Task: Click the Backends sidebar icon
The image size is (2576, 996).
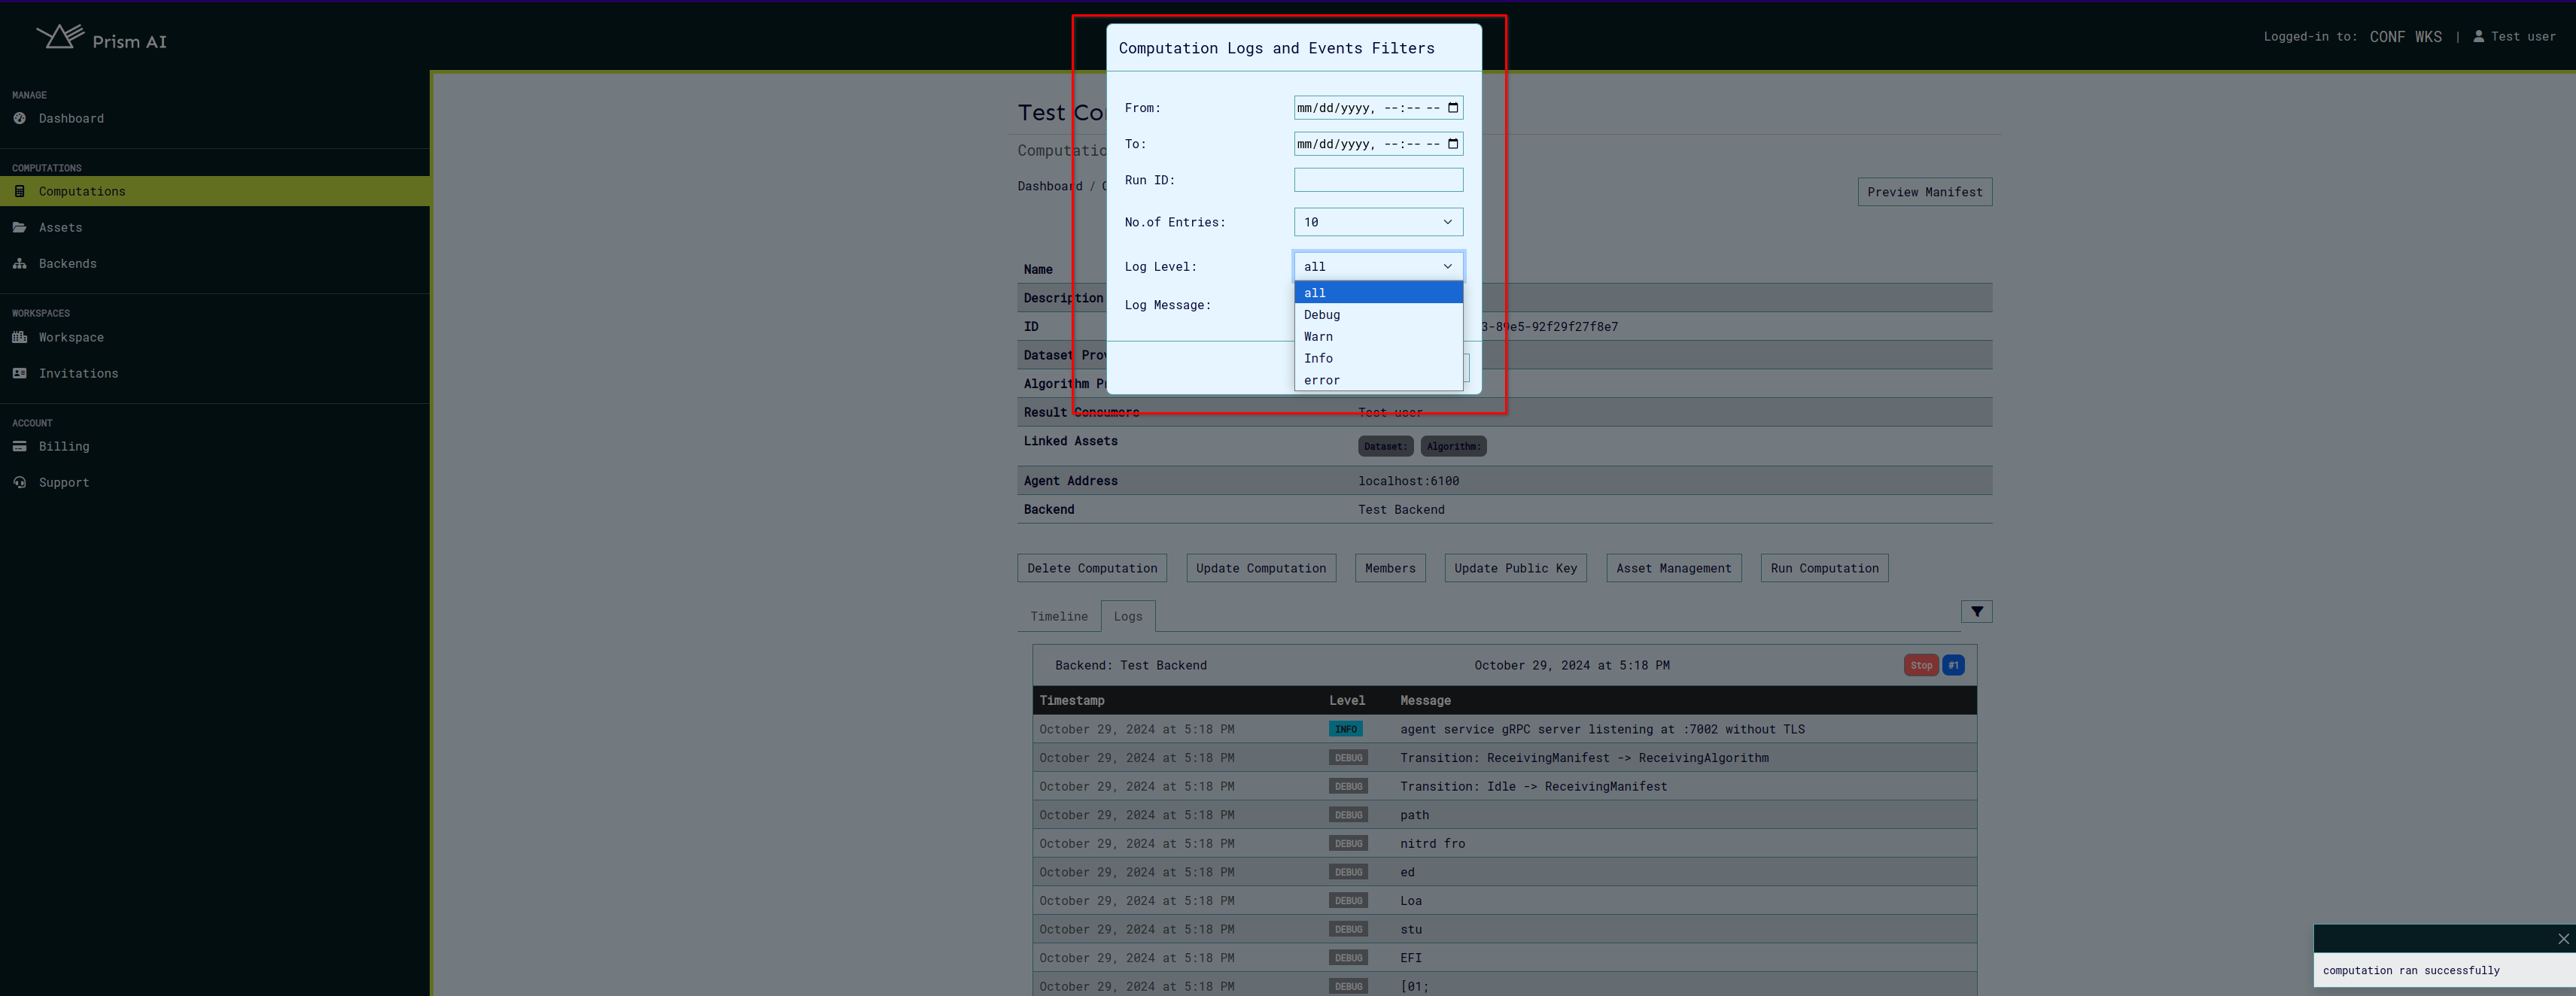Action: 20,263
